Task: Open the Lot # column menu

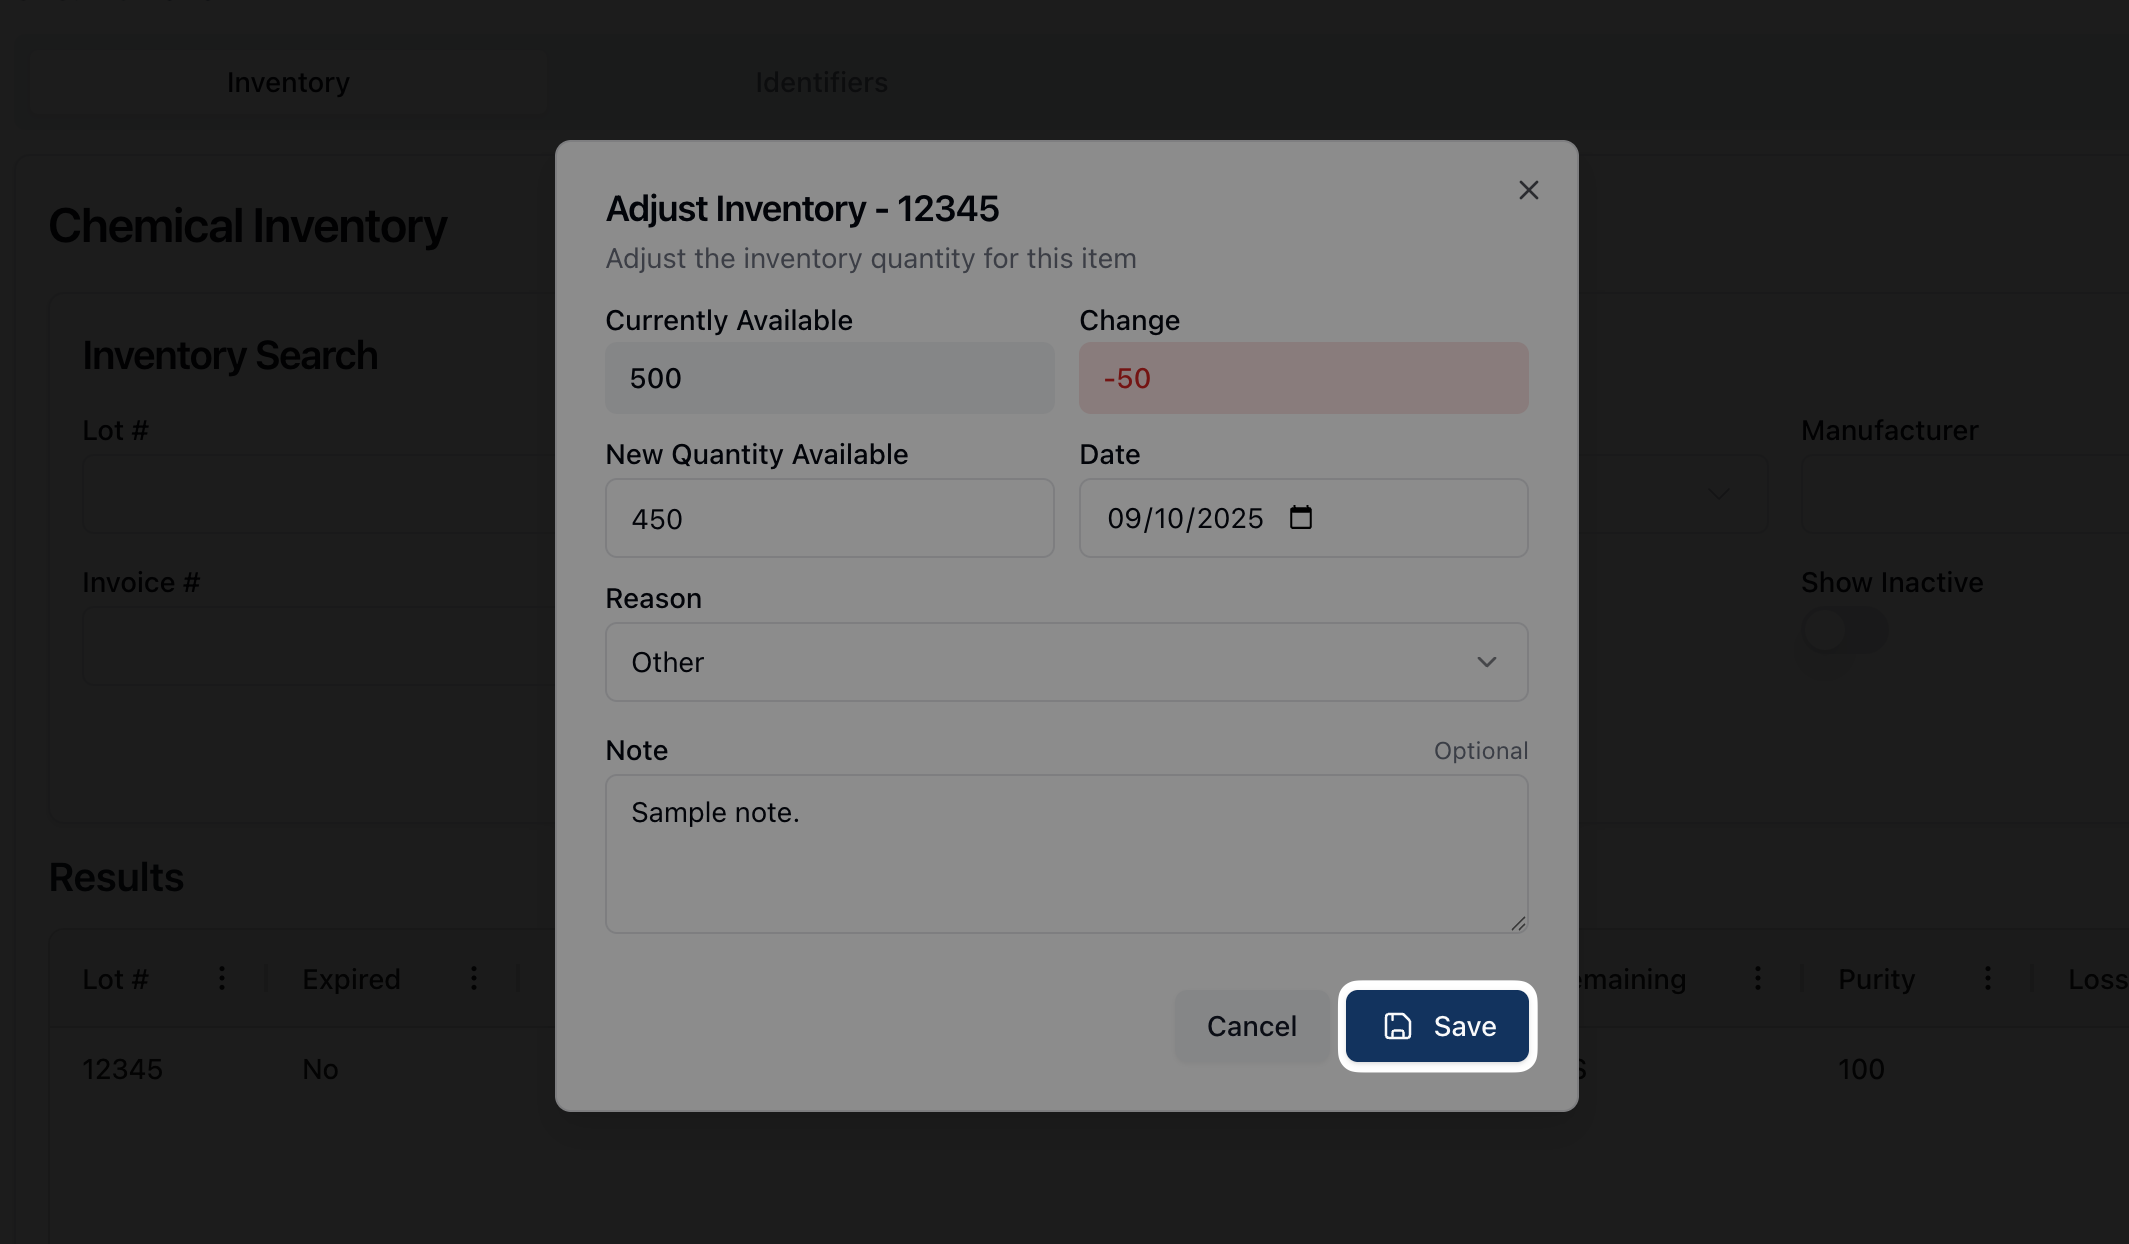Action: click(222, 978)
